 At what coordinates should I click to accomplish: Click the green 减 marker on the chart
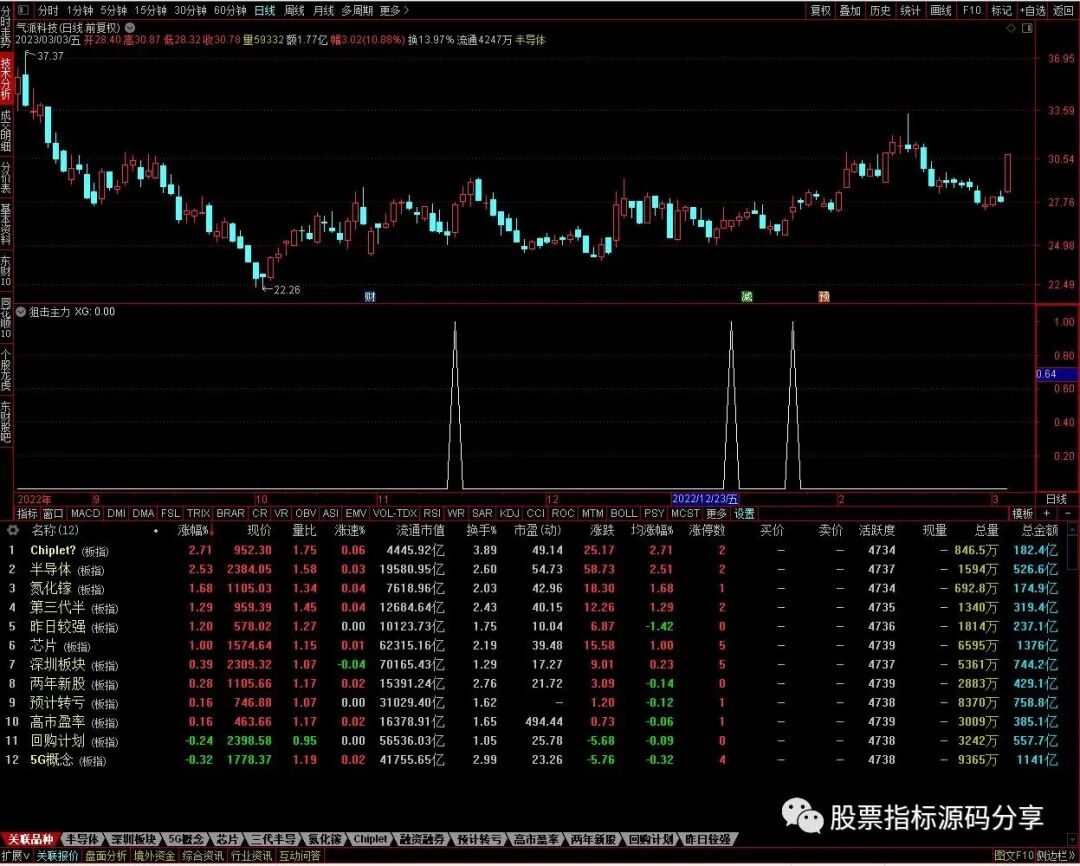click(x=747, y=296)
